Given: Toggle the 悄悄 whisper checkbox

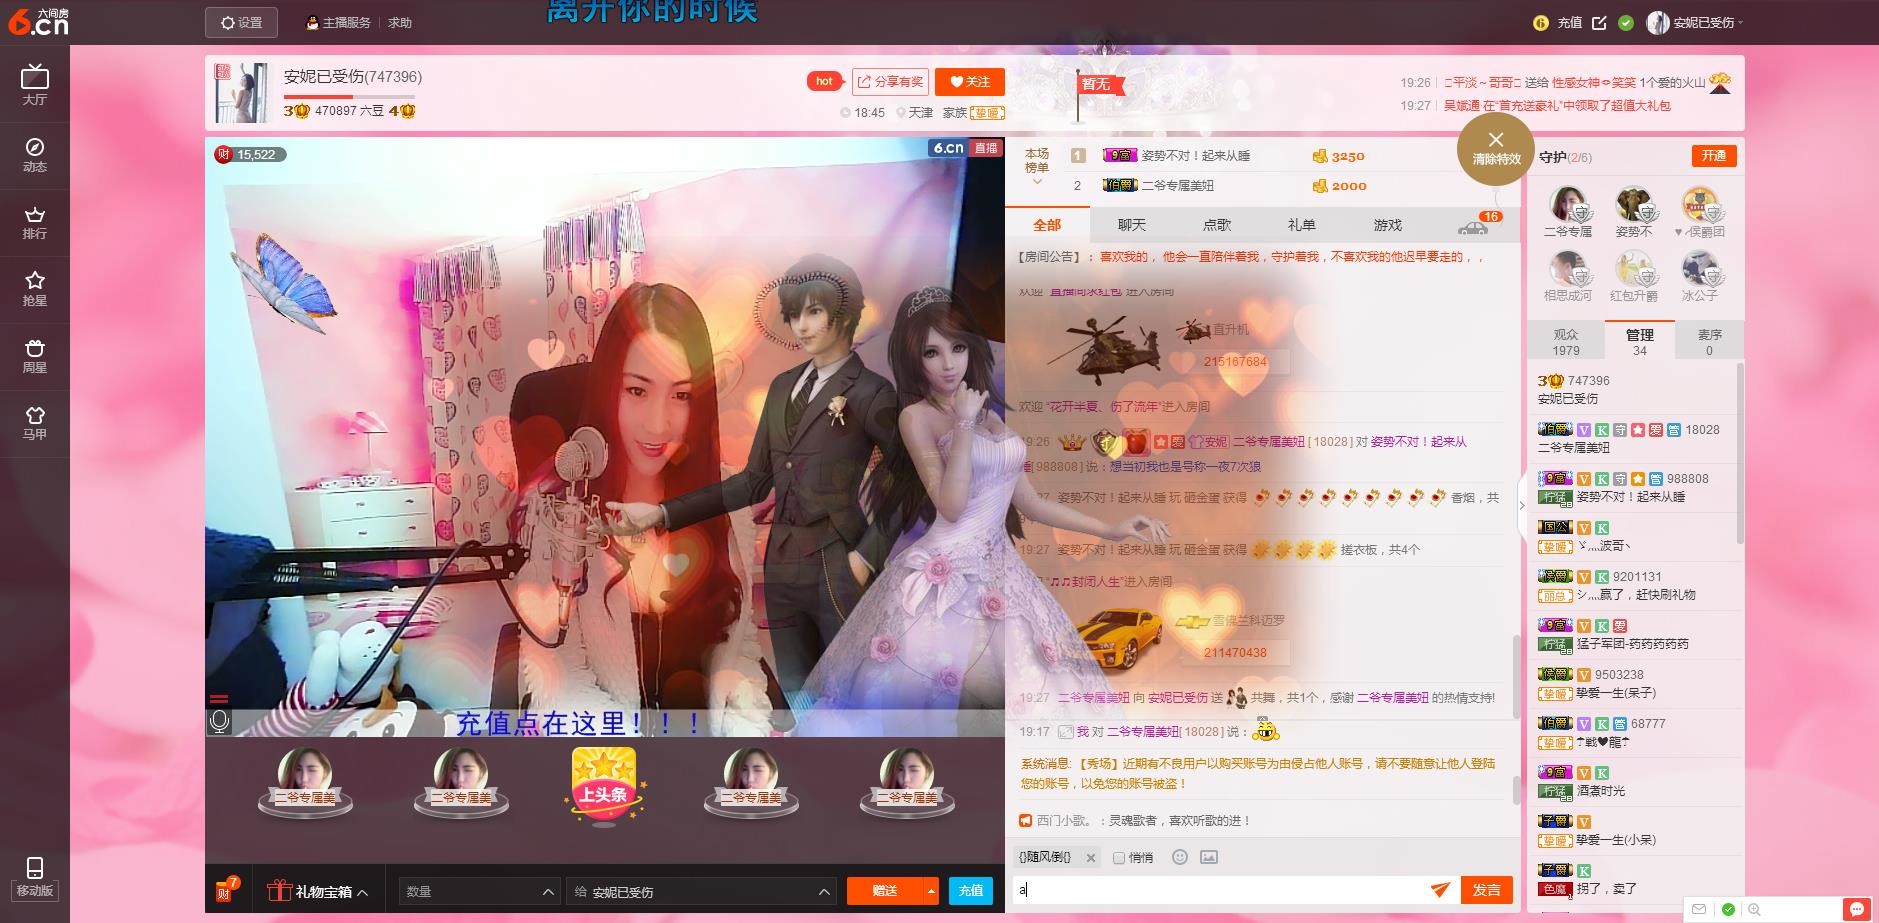Looking at the screenshot, I should tap(1119, 858).
